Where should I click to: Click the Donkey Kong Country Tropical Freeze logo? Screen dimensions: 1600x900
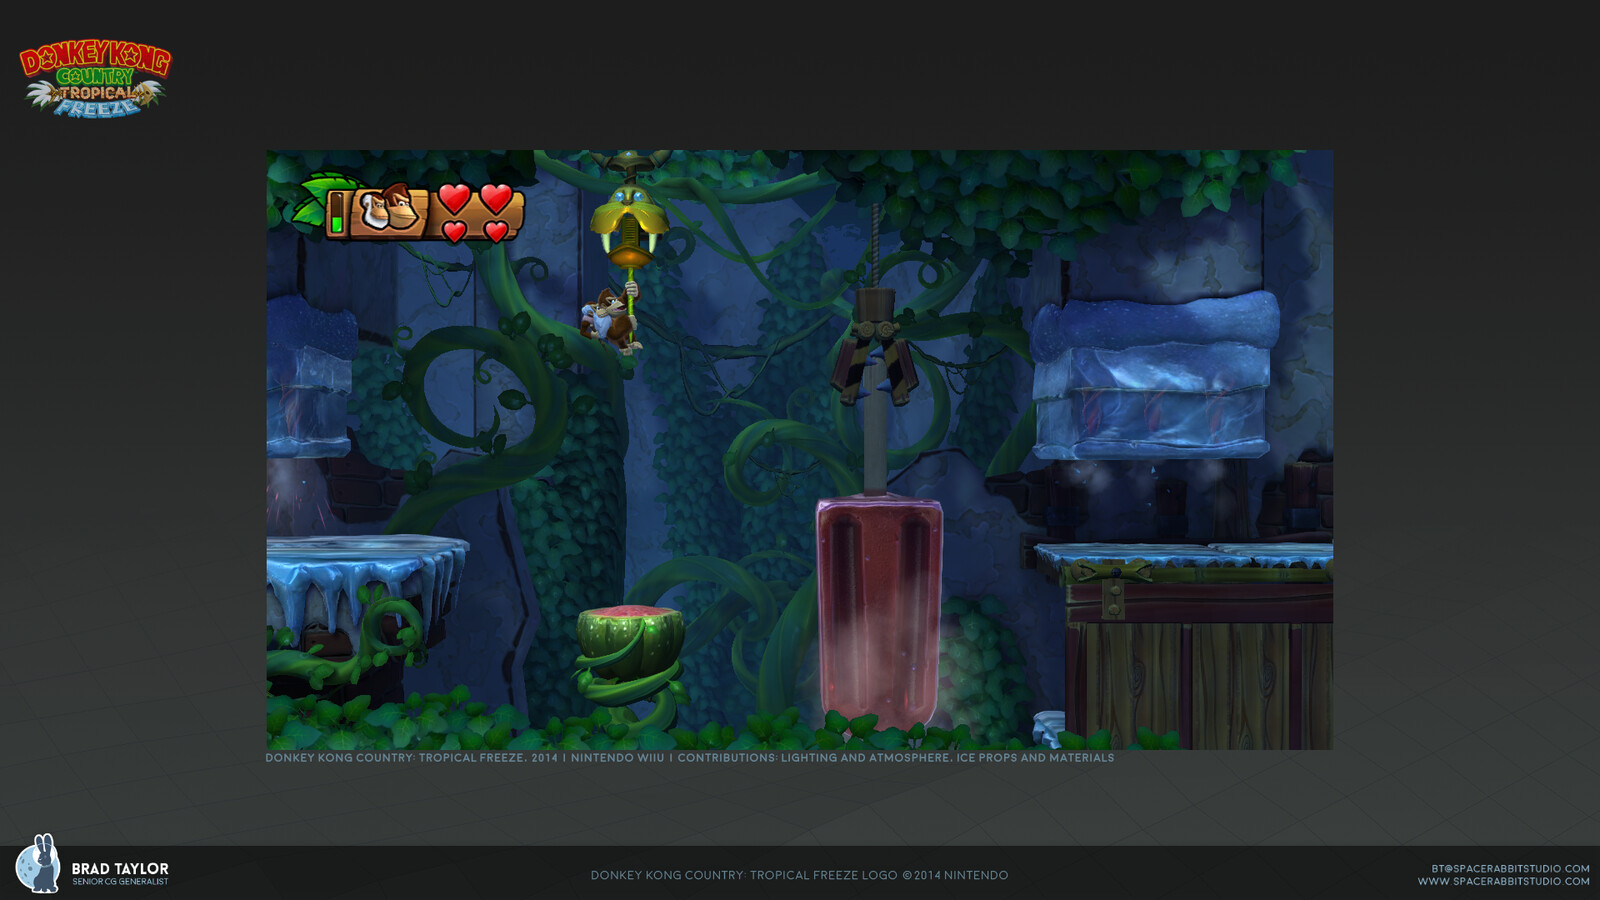click(95, 78)
